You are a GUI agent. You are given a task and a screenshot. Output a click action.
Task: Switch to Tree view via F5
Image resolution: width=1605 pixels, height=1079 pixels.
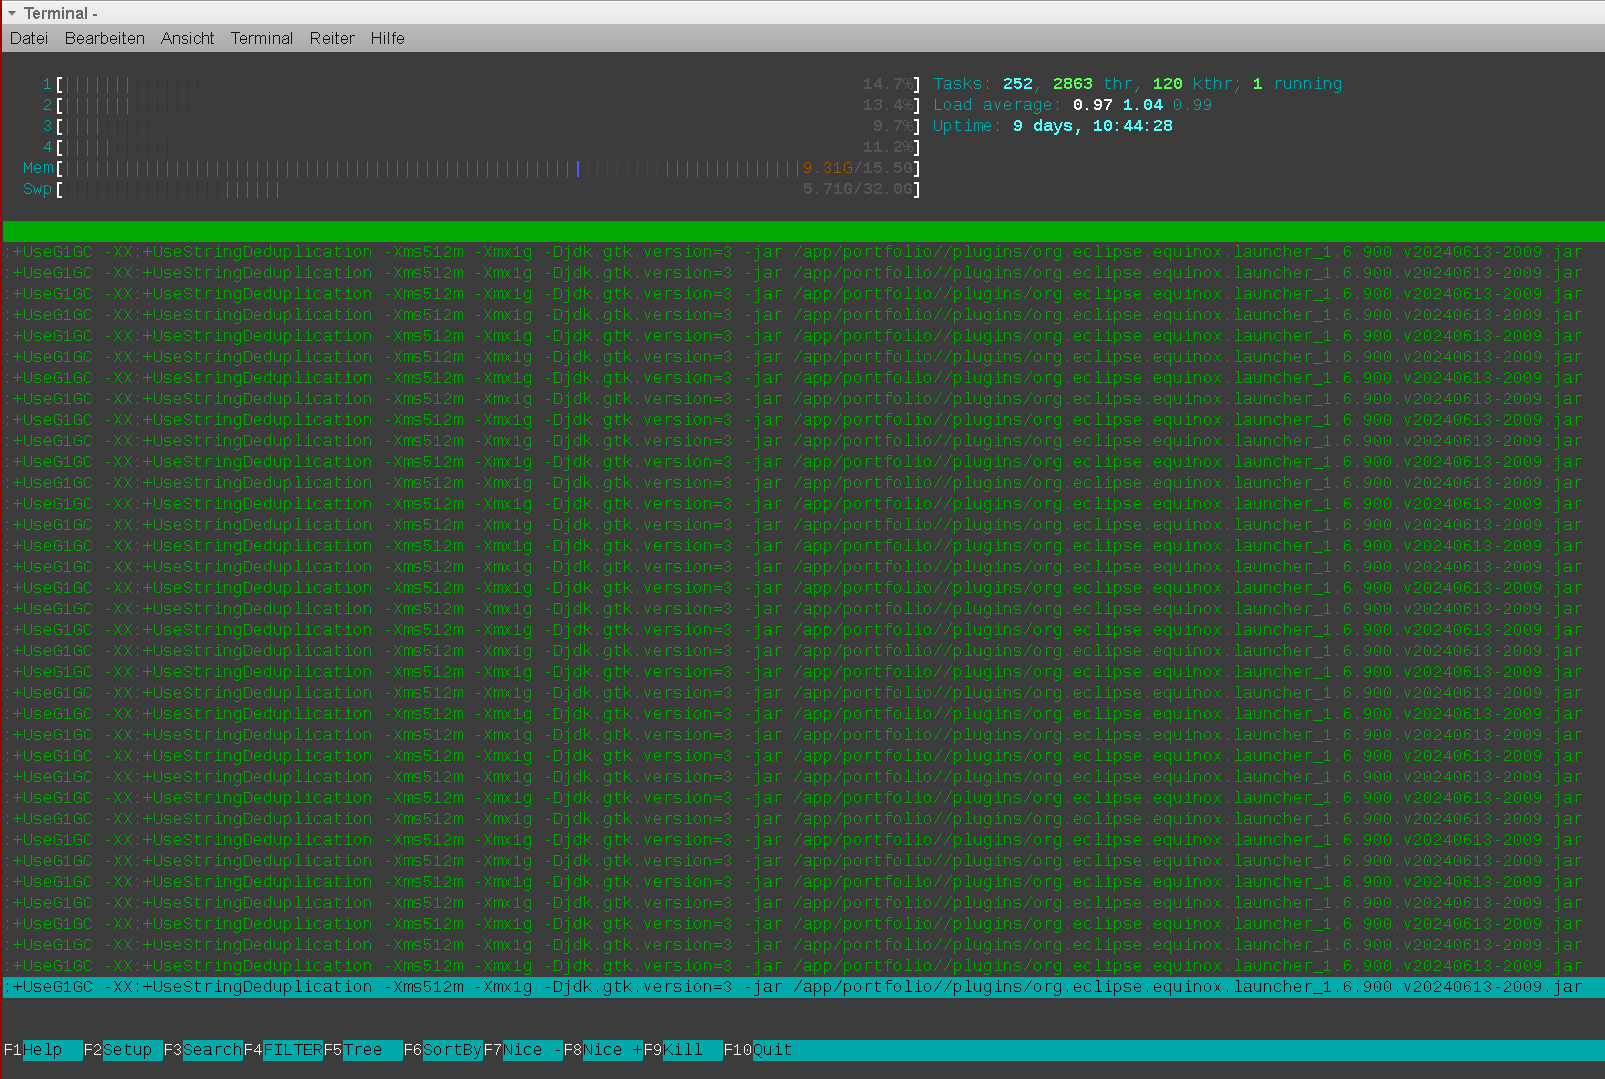point(363,1050)
